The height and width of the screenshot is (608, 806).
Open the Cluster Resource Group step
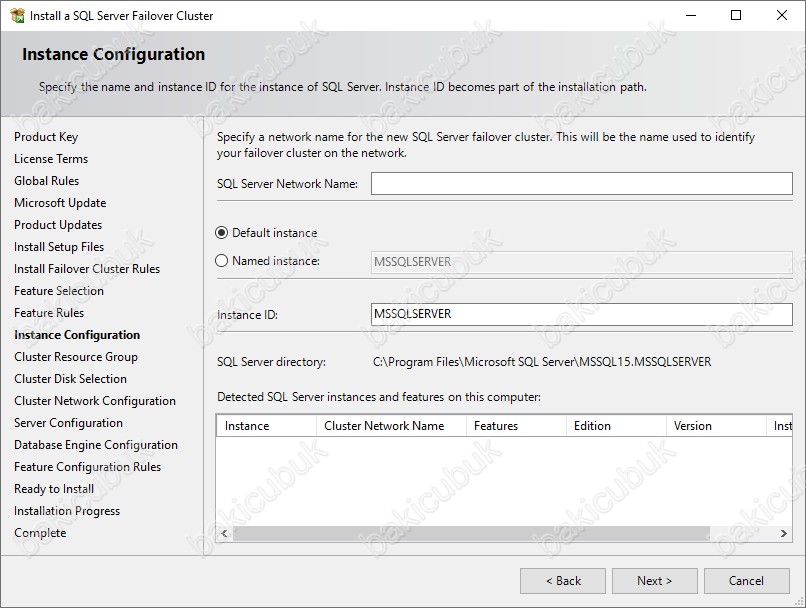[x=76, y=357]
